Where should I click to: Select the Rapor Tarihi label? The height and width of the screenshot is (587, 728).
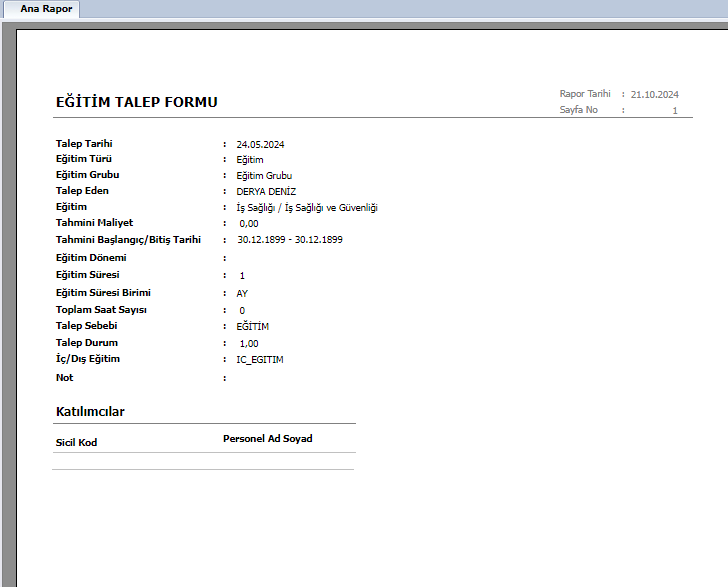pos(585,94)
